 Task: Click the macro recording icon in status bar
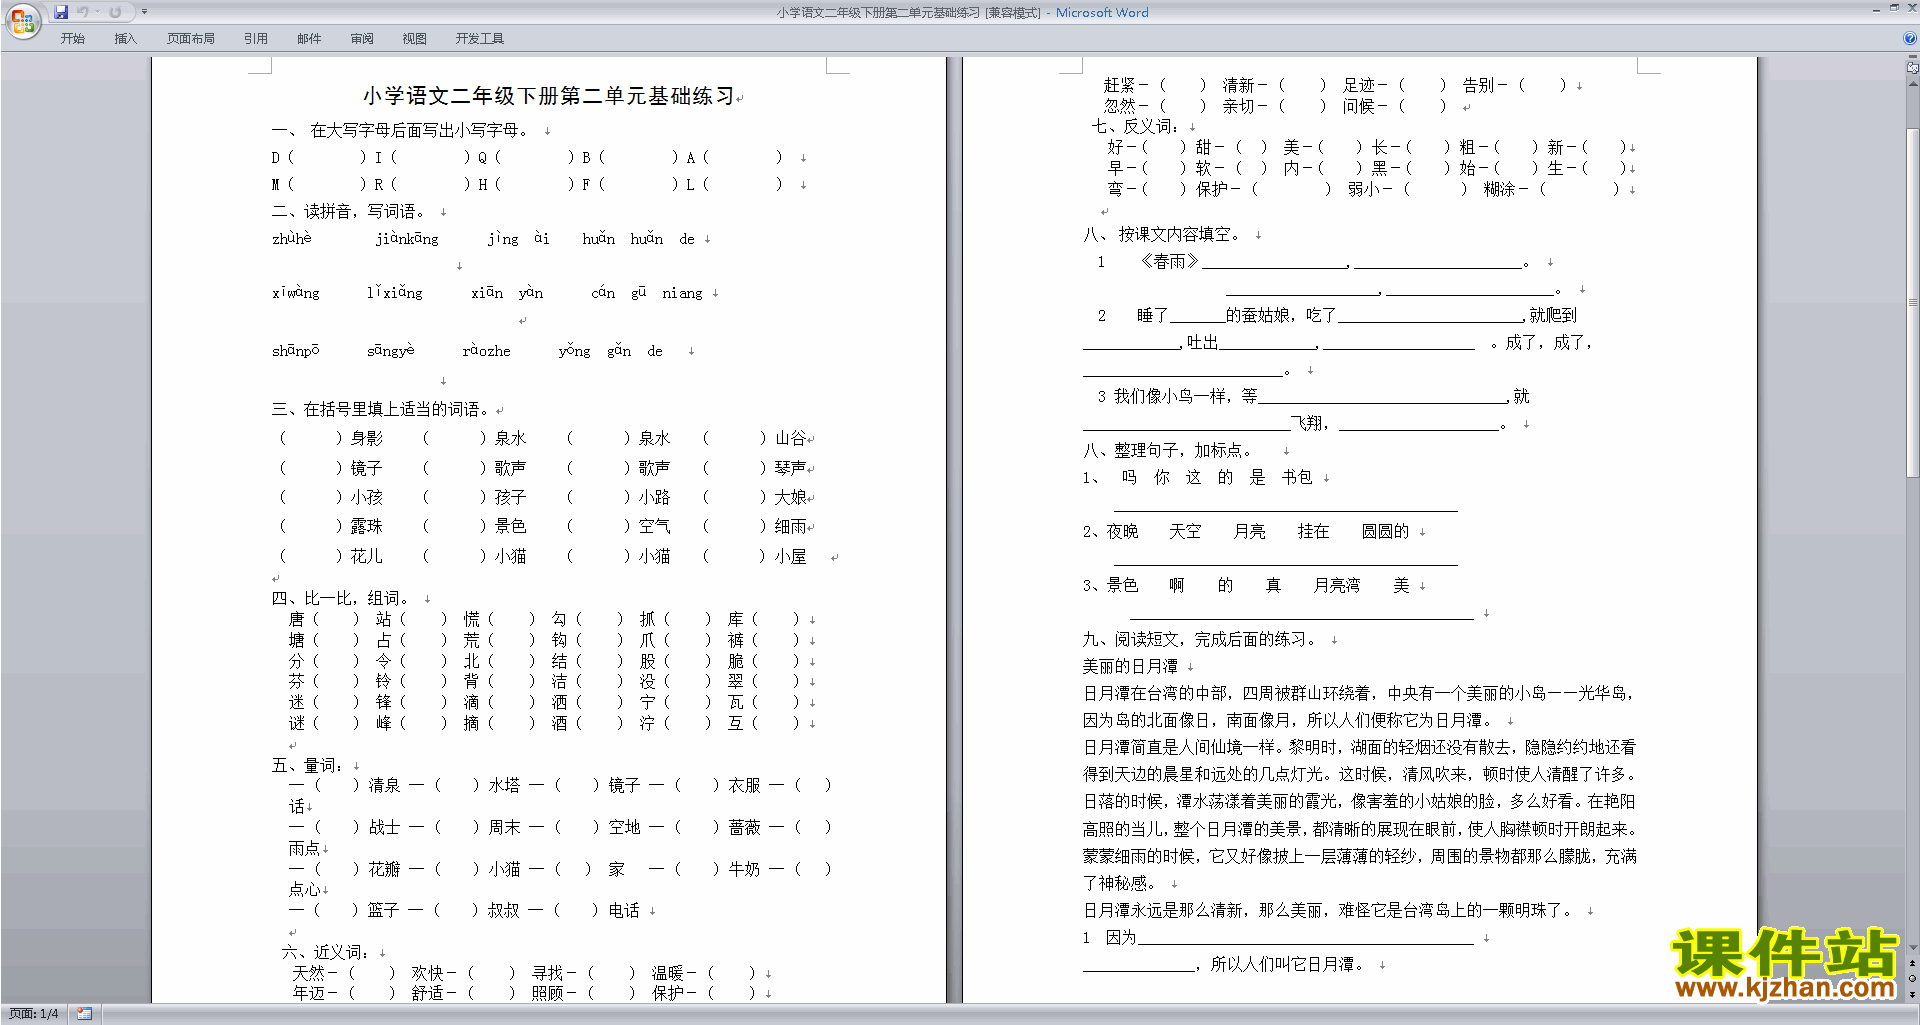click(85, 1014)
